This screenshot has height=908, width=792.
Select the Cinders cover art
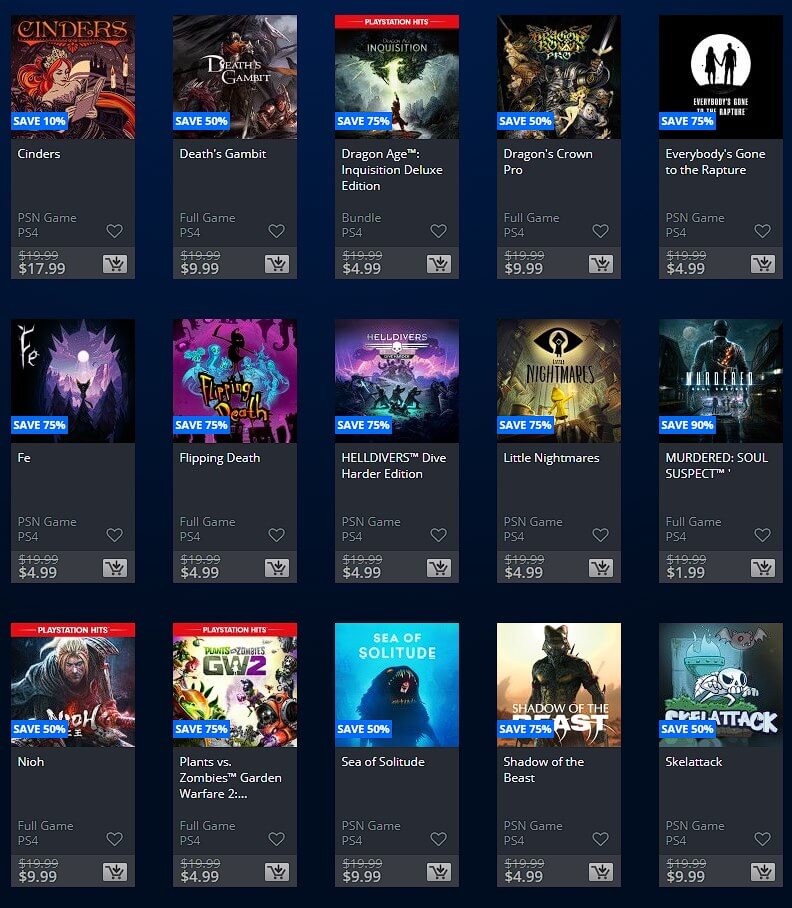73,77
